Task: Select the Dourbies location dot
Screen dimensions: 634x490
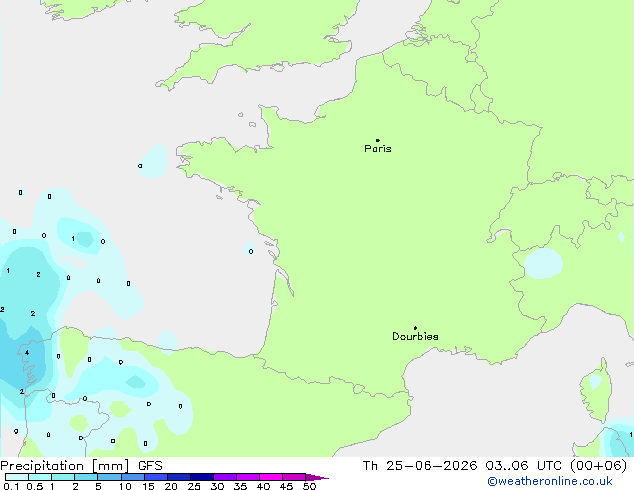Action: [415, 328]
